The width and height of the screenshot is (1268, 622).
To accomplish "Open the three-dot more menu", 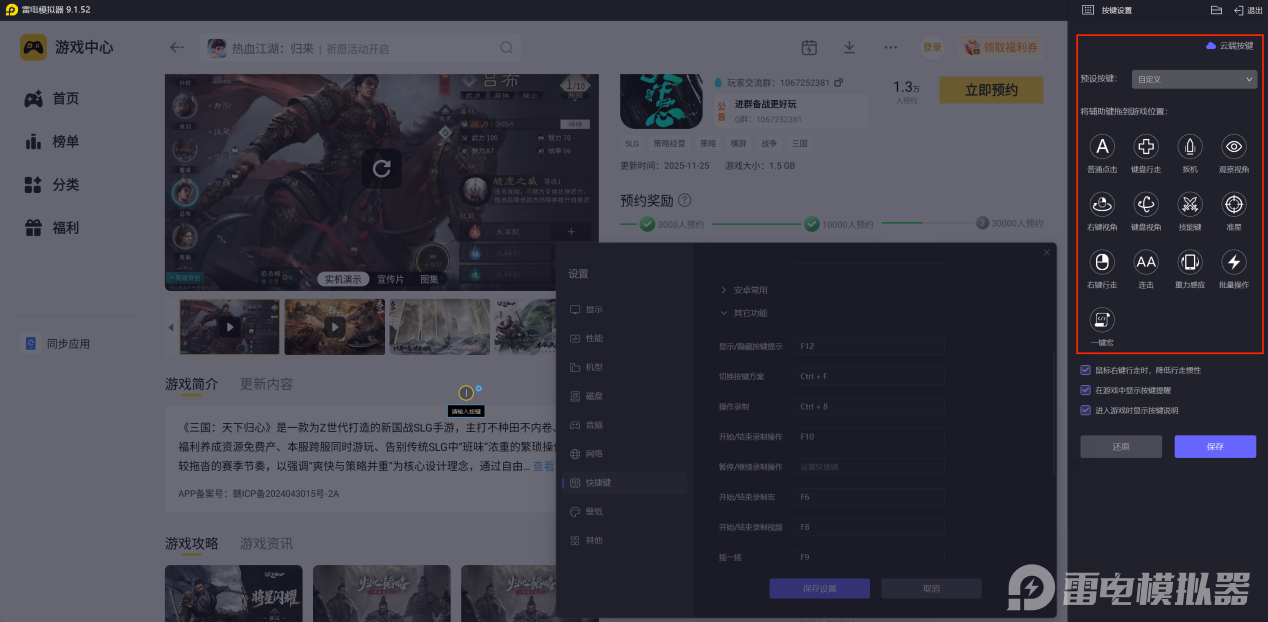I will (x=891, y=47).
